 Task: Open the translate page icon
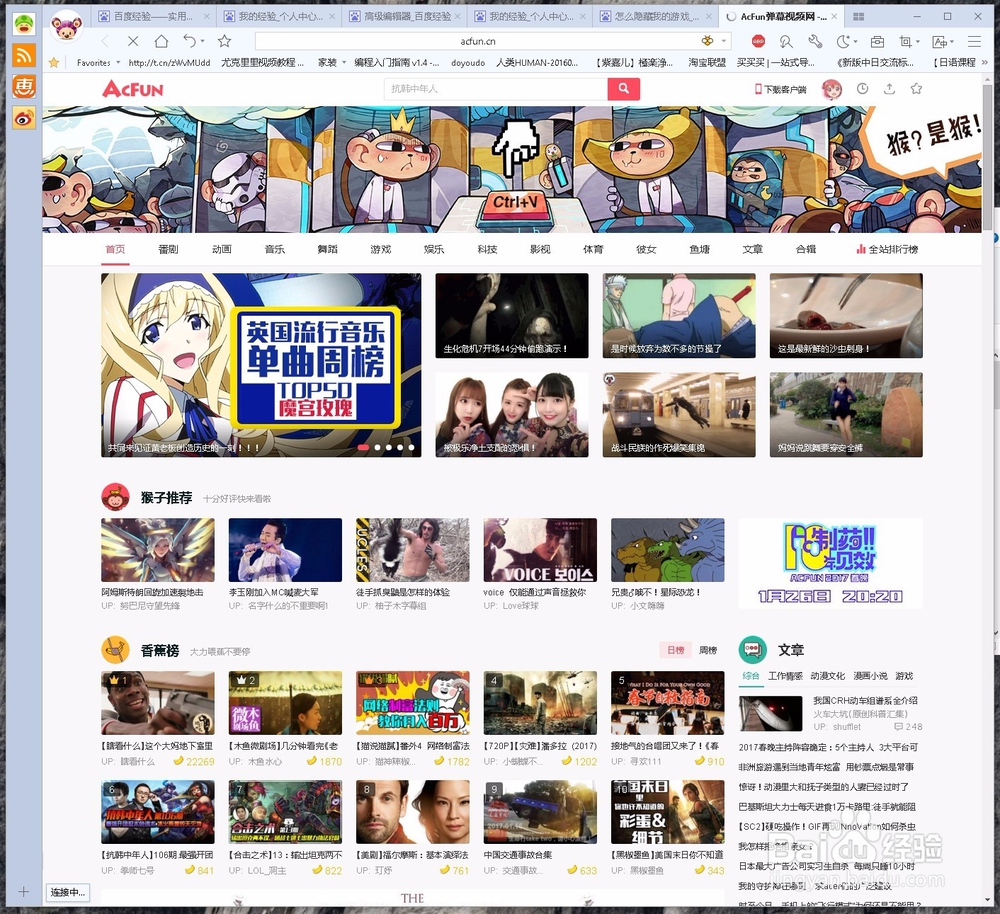(939, 41)
